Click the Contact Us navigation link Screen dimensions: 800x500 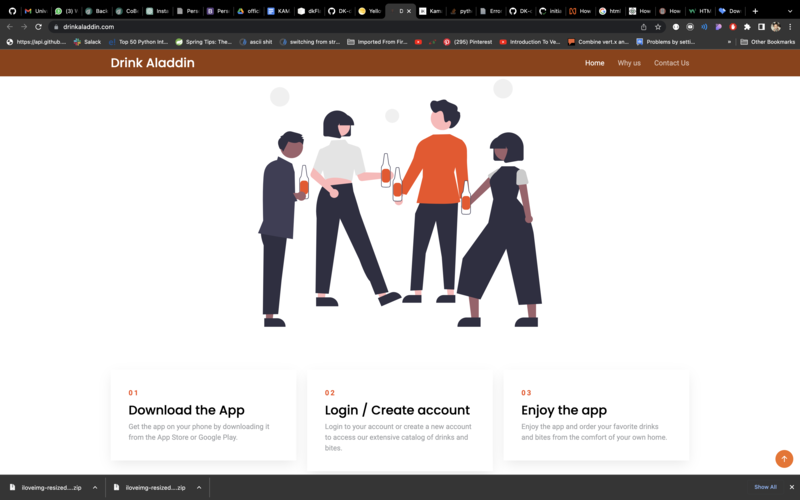point(671,63)
